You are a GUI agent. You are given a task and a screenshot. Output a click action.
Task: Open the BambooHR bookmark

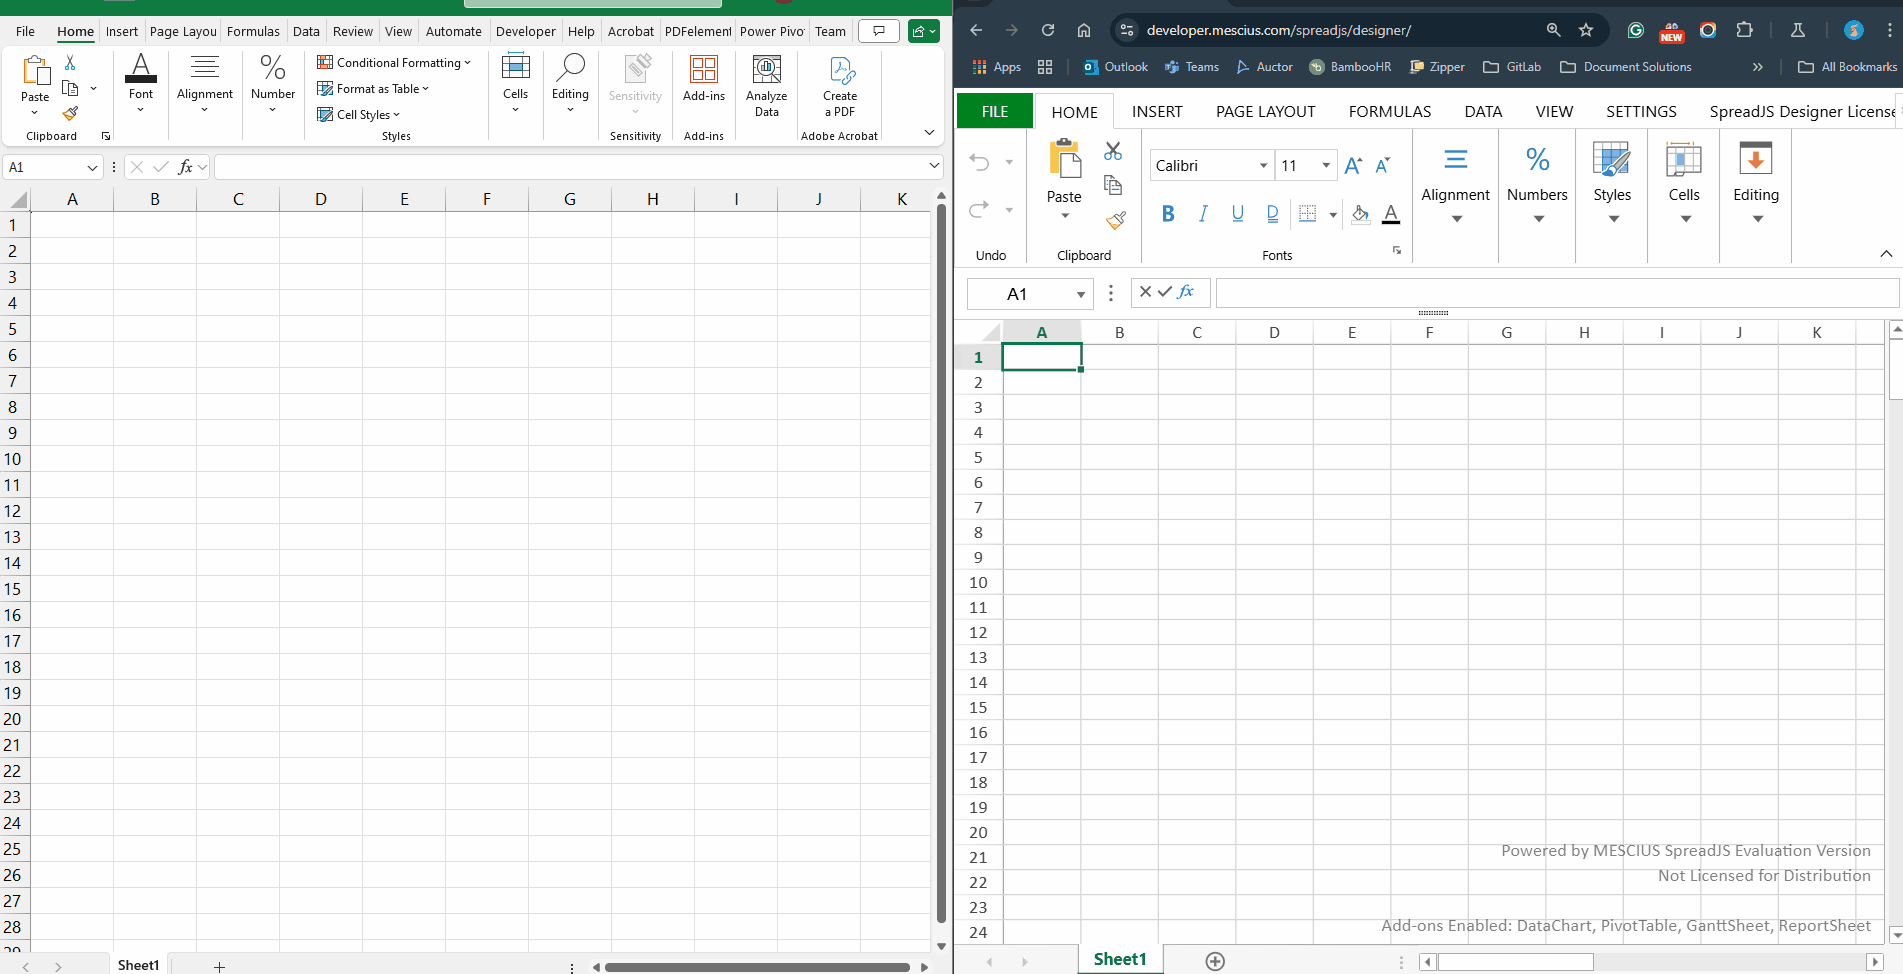pyautogui.click(x=1350, y=67)
